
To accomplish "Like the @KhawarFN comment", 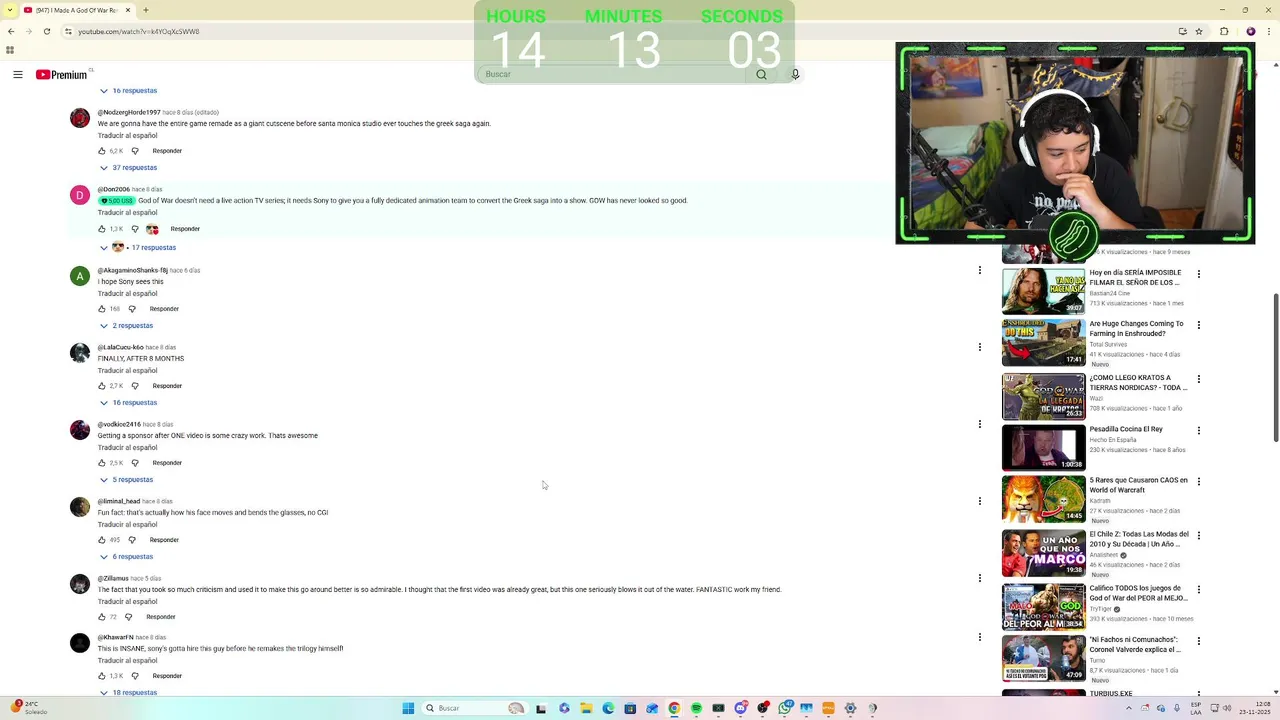I will point(102,676).
